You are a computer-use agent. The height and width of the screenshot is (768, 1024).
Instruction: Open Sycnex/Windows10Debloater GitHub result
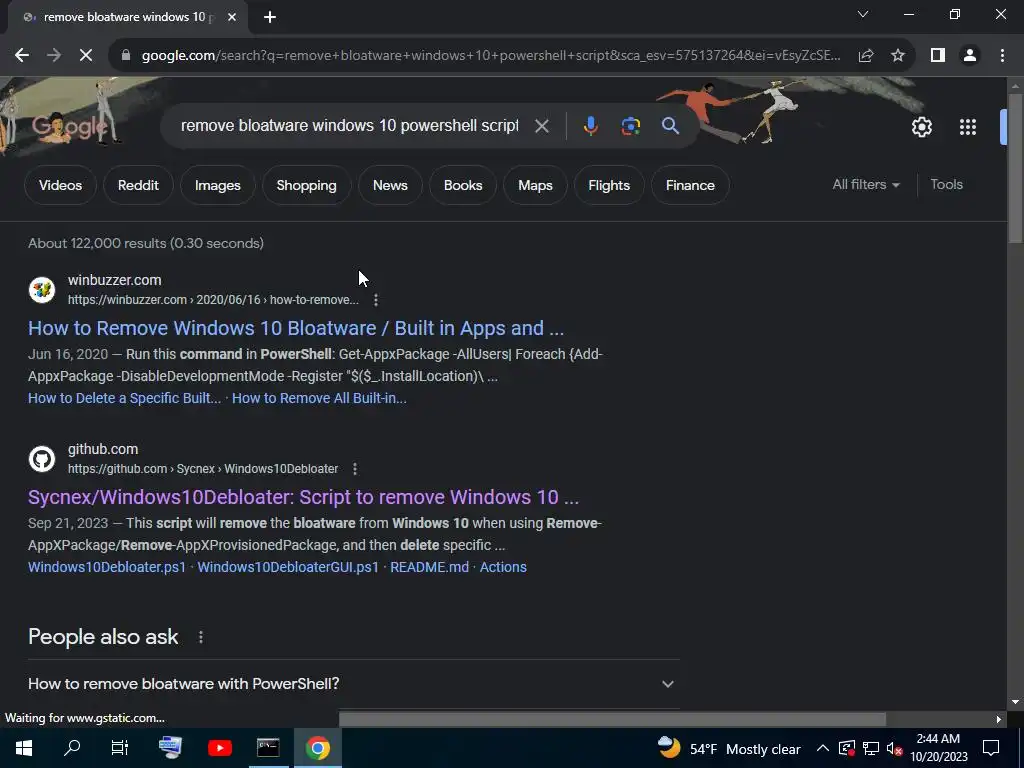coord(303,497)
